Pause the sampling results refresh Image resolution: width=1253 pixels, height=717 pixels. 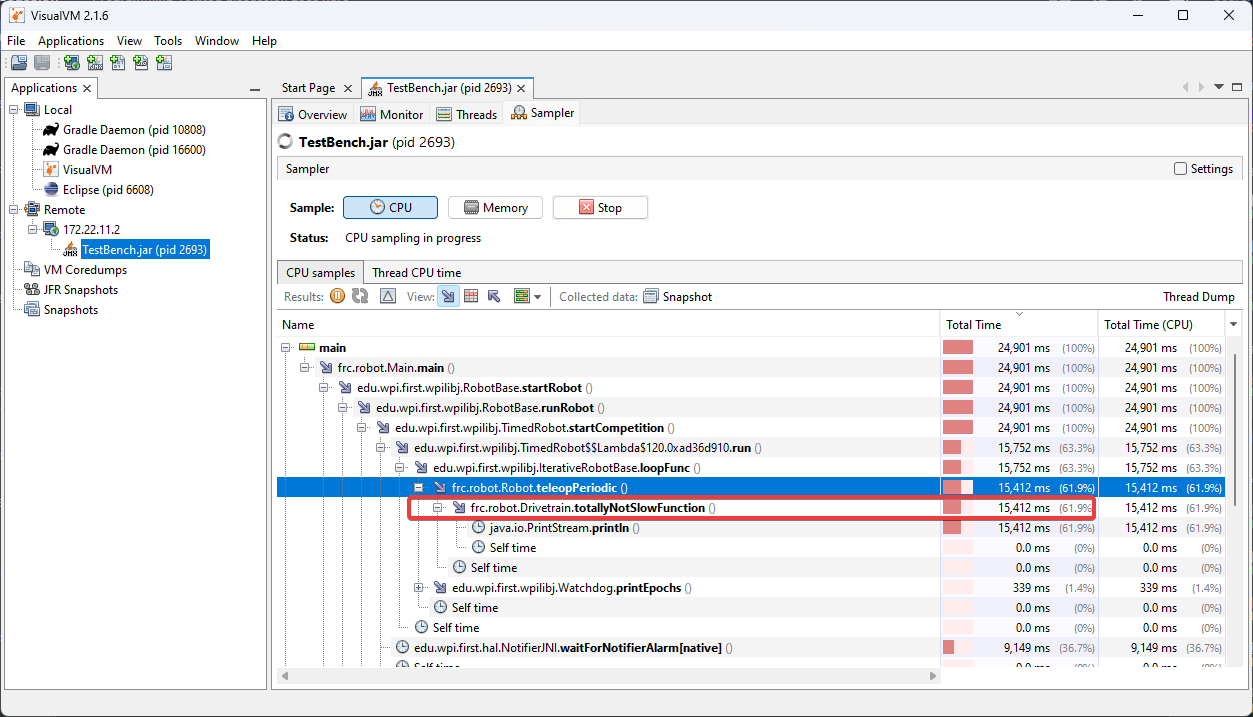coord(337,296)
